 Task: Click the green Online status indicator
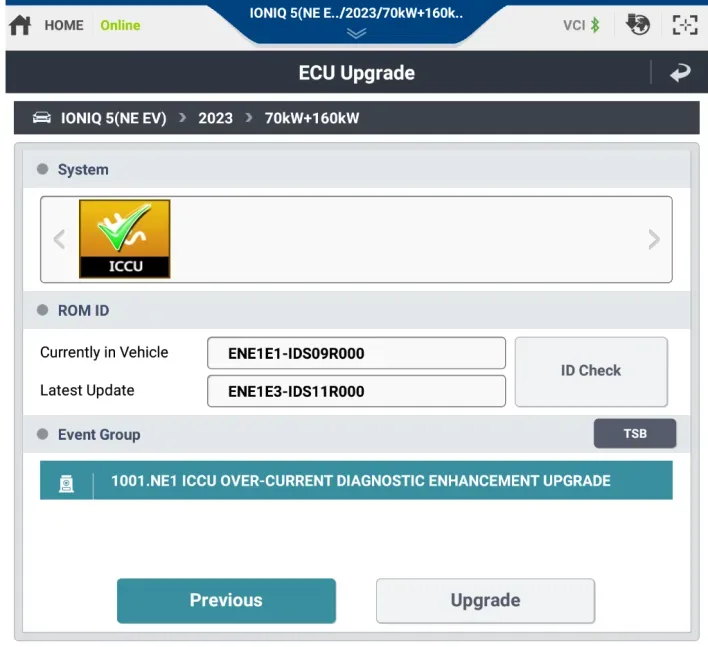click(x=120, y=25)
